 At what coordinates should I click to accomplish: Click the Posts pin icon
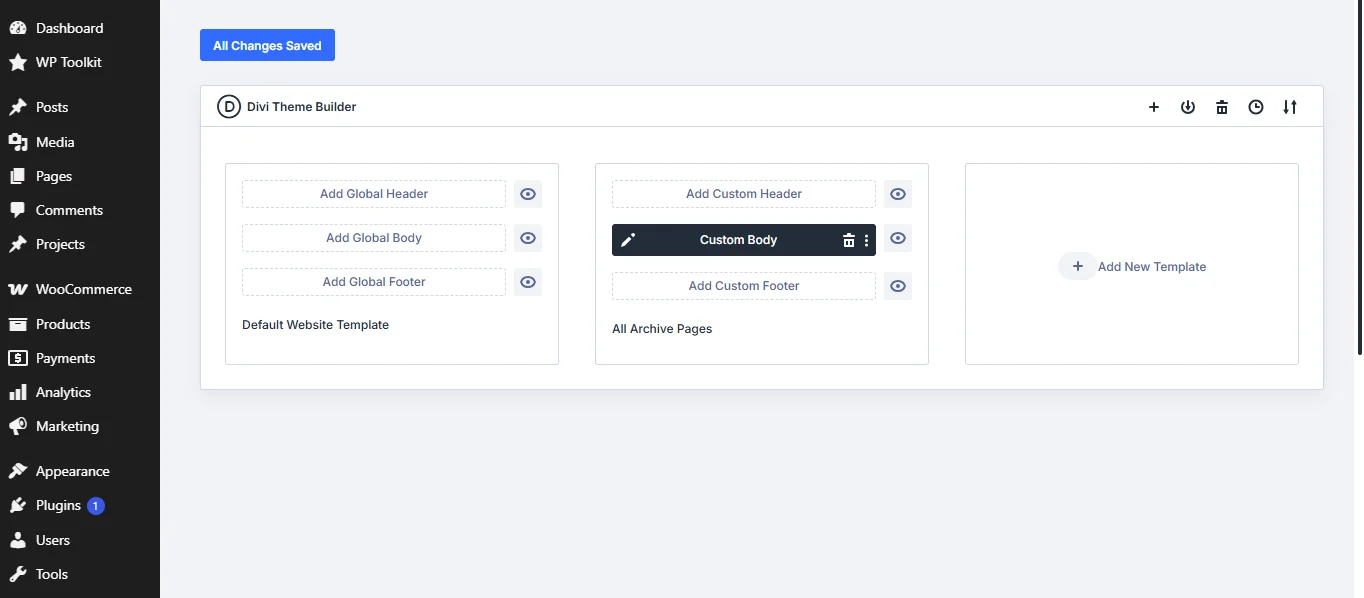18,107
